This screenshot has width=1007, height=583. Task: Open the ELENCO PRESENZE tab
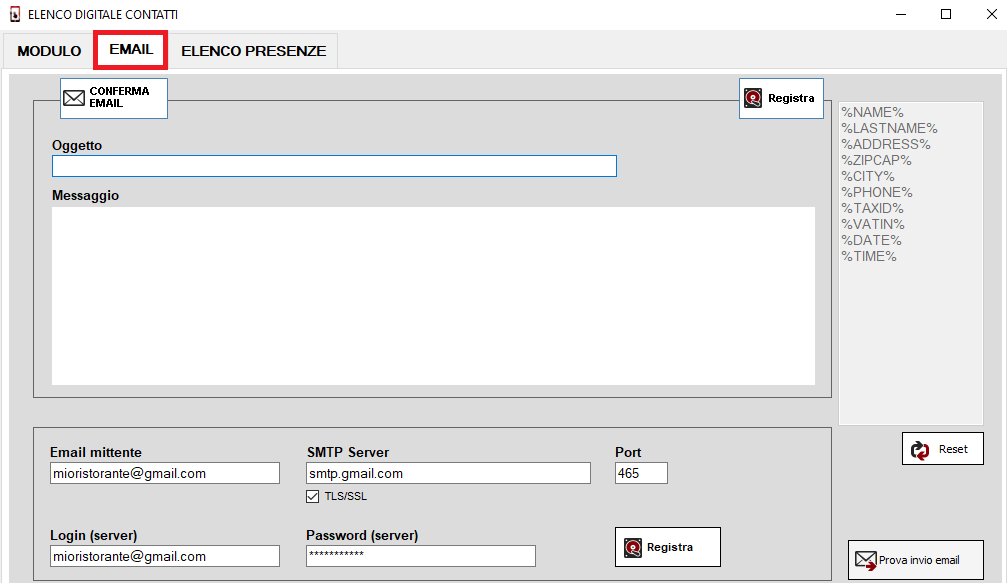coord(253,51)
